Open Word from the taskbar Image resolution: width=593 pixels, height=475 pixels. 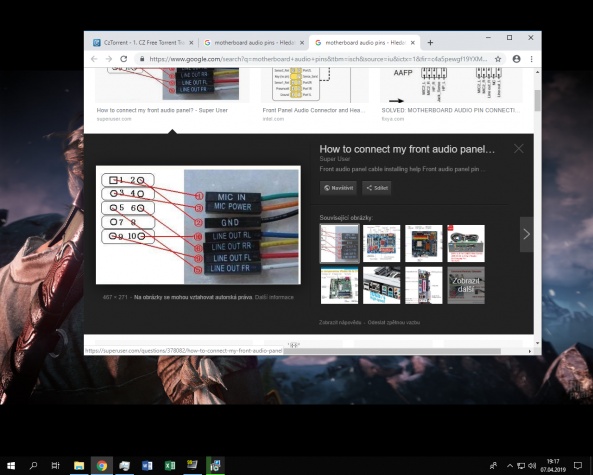pyautogui.click(x=147, y=466)
